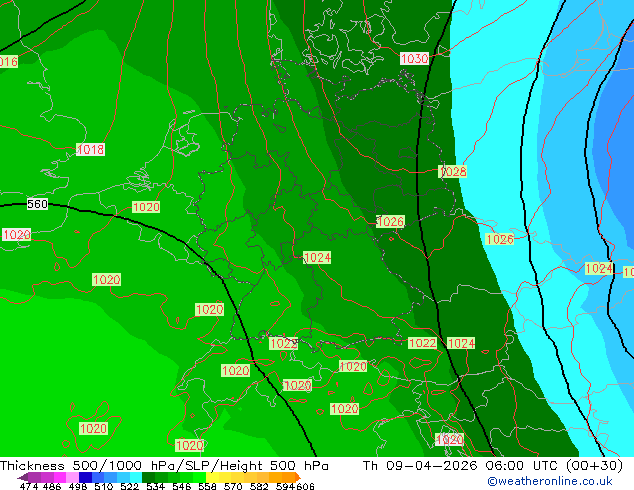
Task: Click the 1024 label beside 1022
Action: (x=461, y=343)
